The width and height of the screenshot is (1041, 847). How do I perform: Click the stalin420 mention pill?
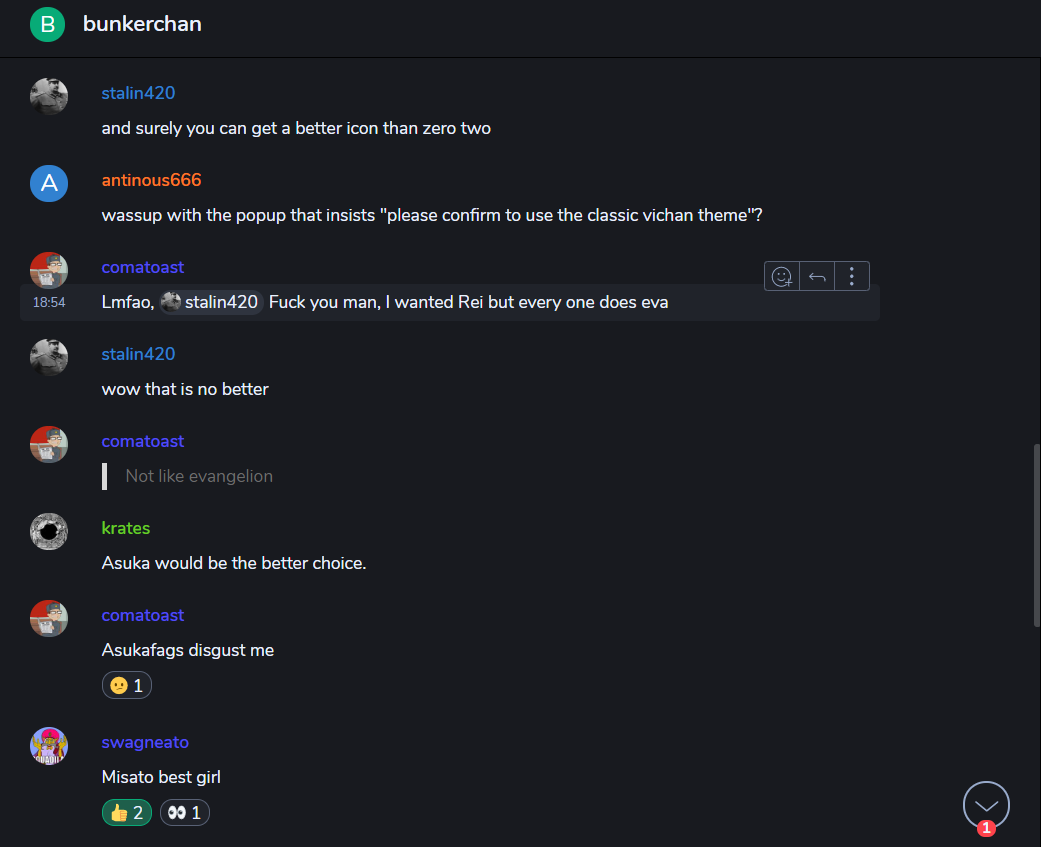pos(211,302)
